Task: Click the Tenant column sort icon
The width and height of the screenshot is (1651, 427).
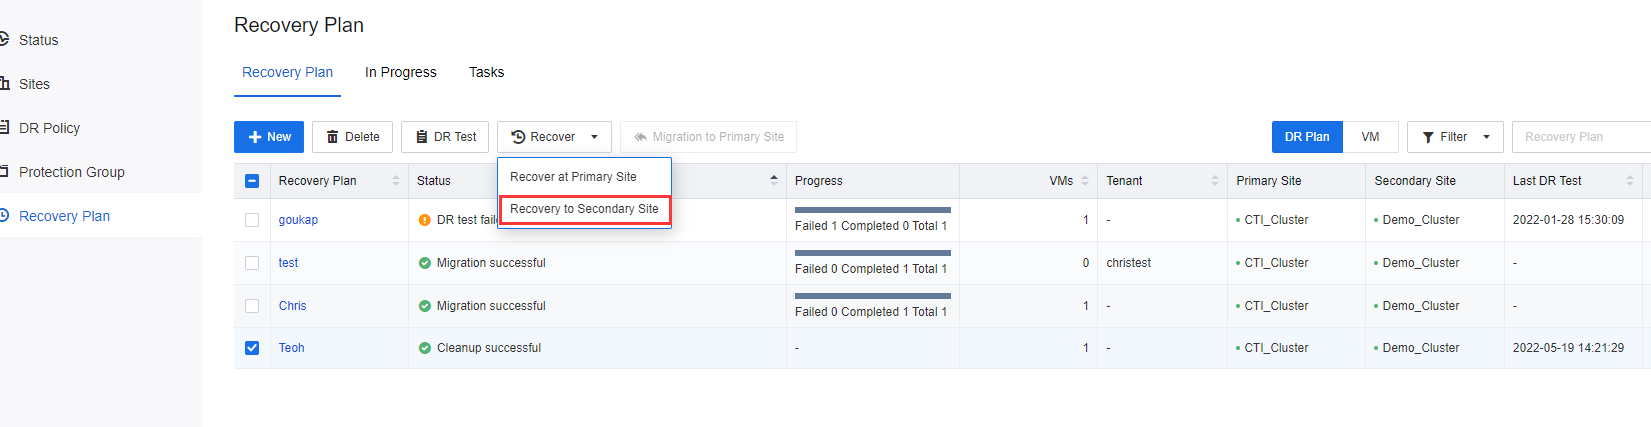Action: click(1215, 181)
